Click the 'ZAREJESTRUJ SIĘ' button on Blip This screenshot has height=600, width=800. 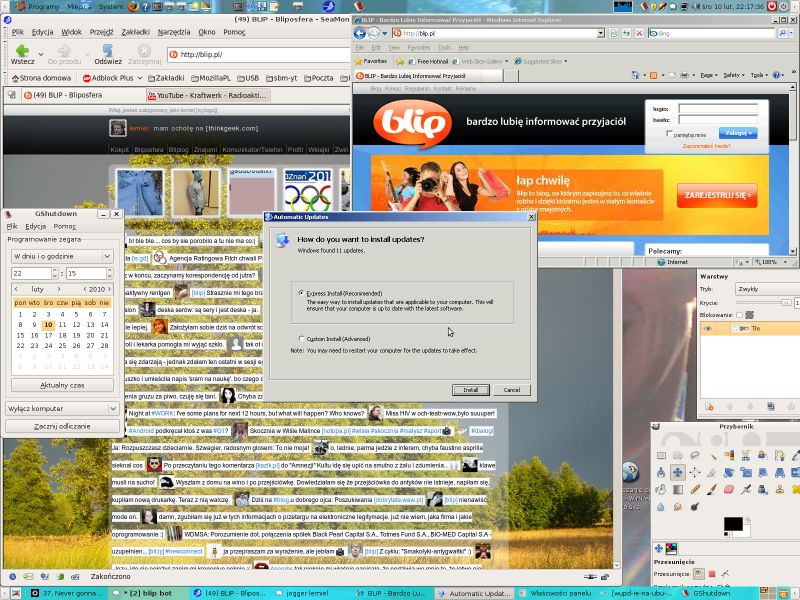tap(717, 195)
